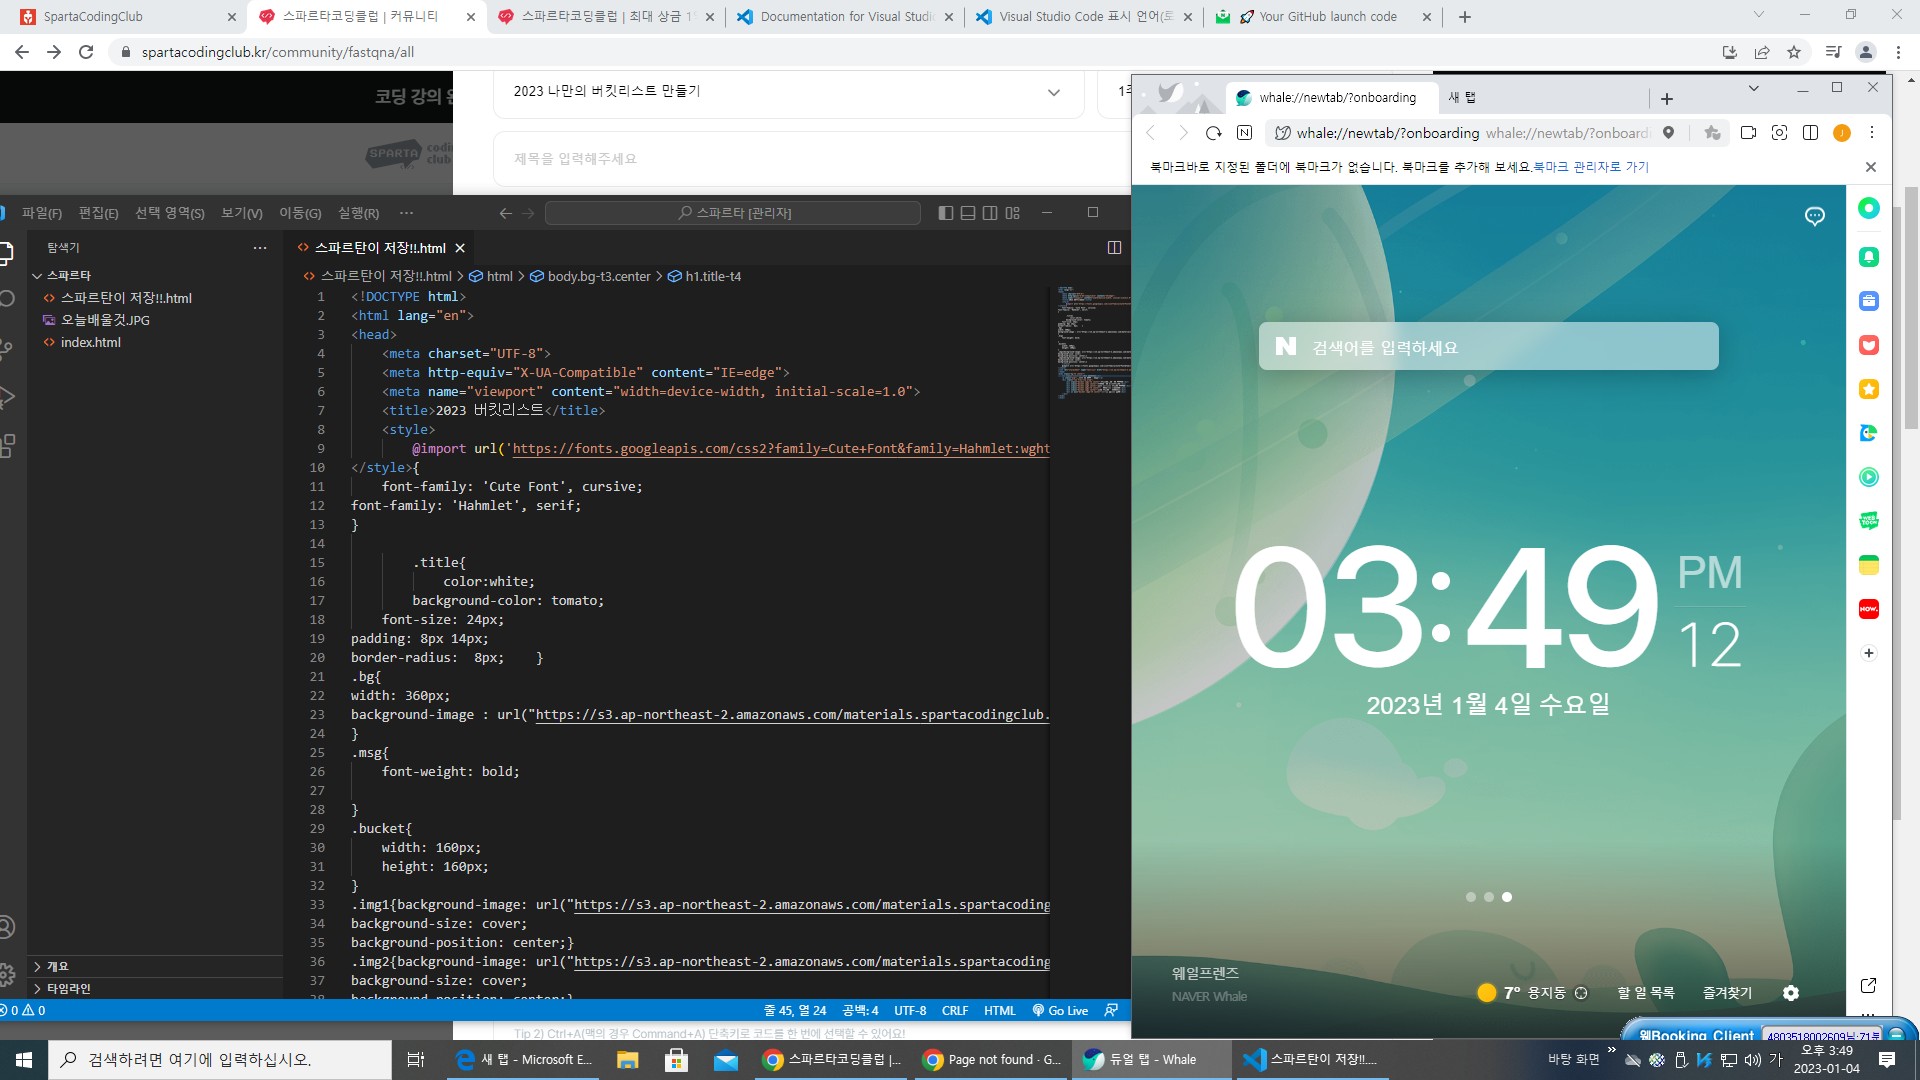Open the Whale profile avatar

1841,133
